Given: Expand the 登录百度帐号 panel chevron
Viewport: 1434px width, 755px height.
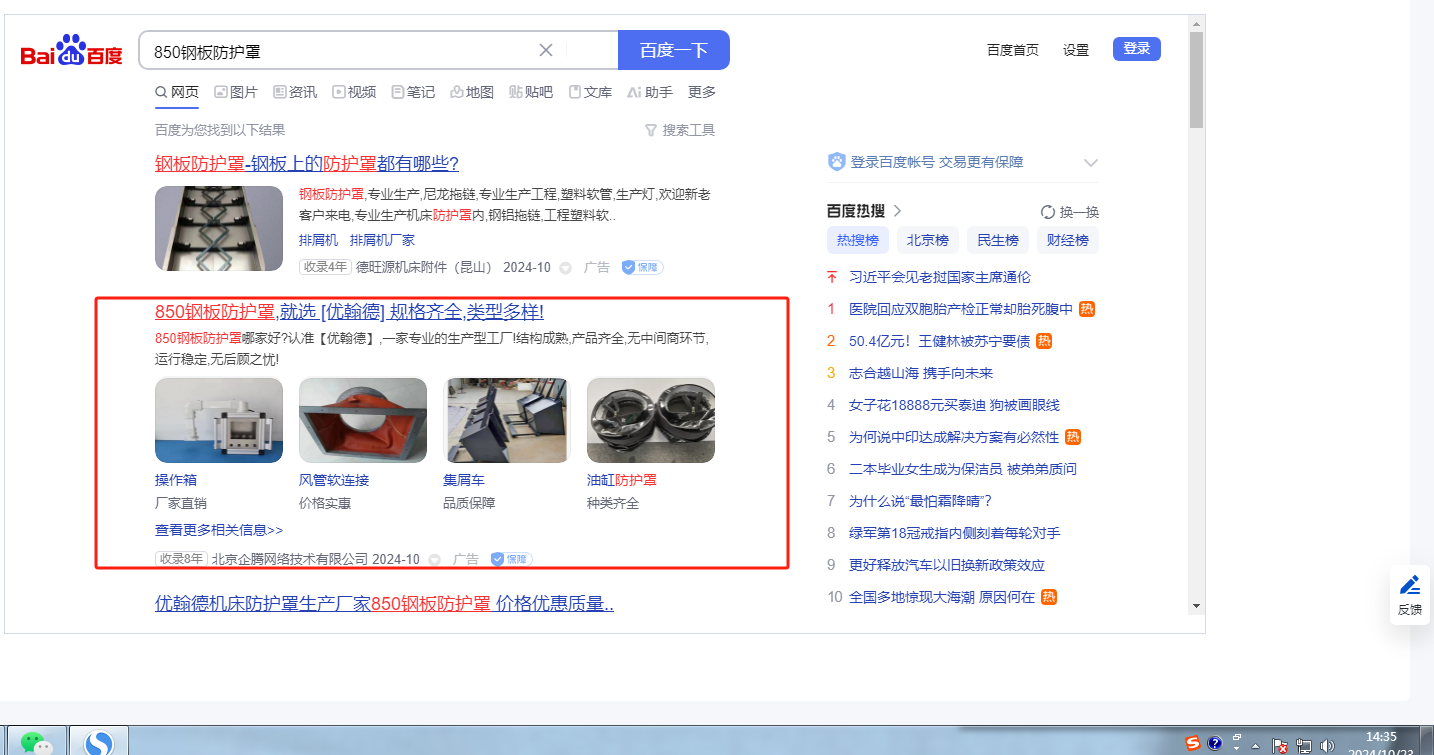Looking at the screenshot, I should (1091, 162).
